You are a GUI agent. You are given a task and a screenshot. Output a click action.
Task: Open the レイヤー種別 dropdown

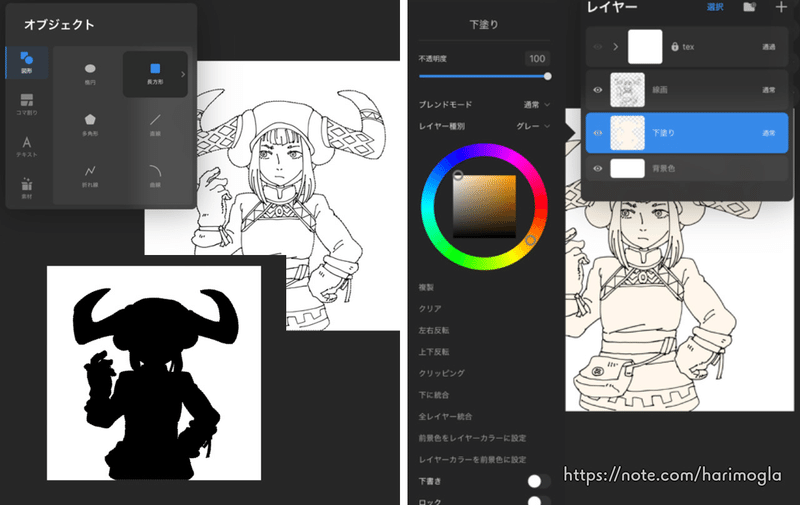(x=533, y=126)
